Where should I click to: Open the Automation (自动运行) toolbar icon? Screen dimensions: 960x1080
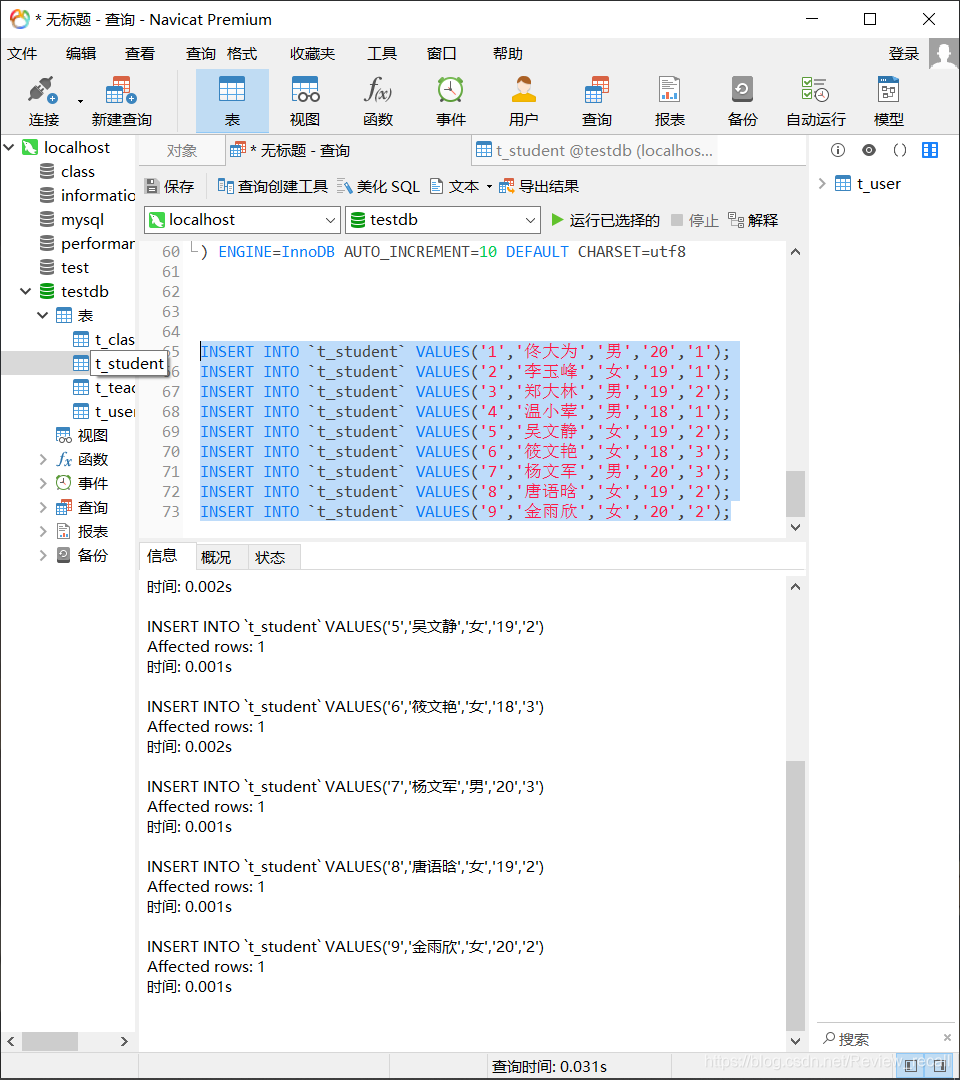point(815,101)
